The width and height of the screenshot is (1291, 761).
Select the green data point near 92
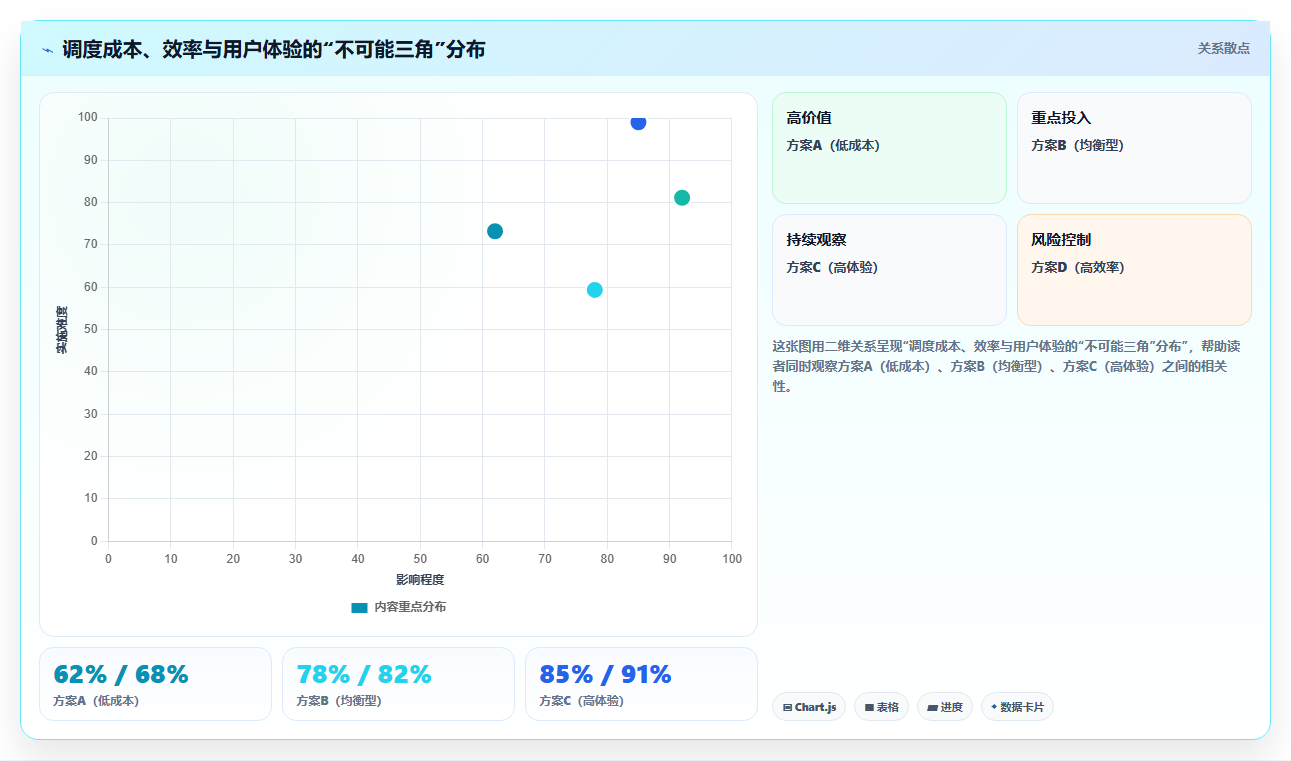(x=682, y=198)
